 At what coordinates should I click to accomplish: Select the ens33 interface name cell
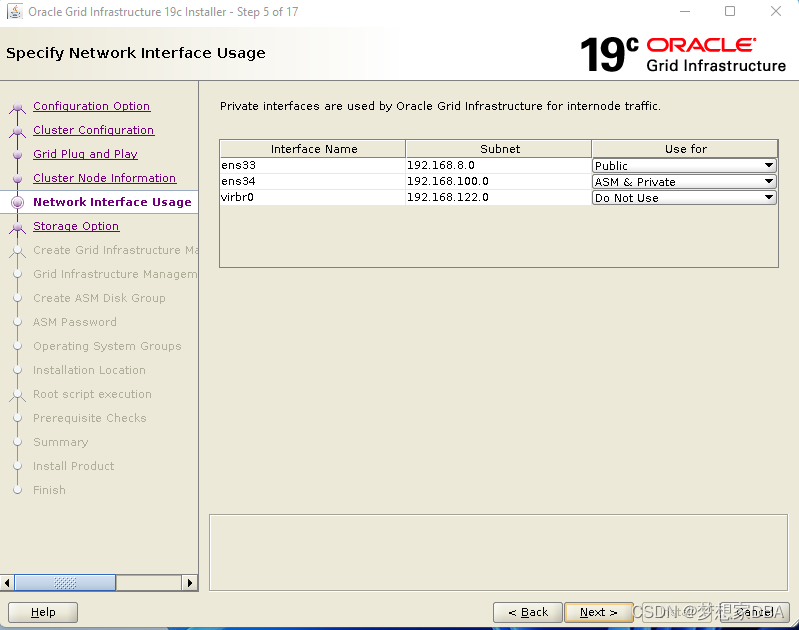click(313, 165)
